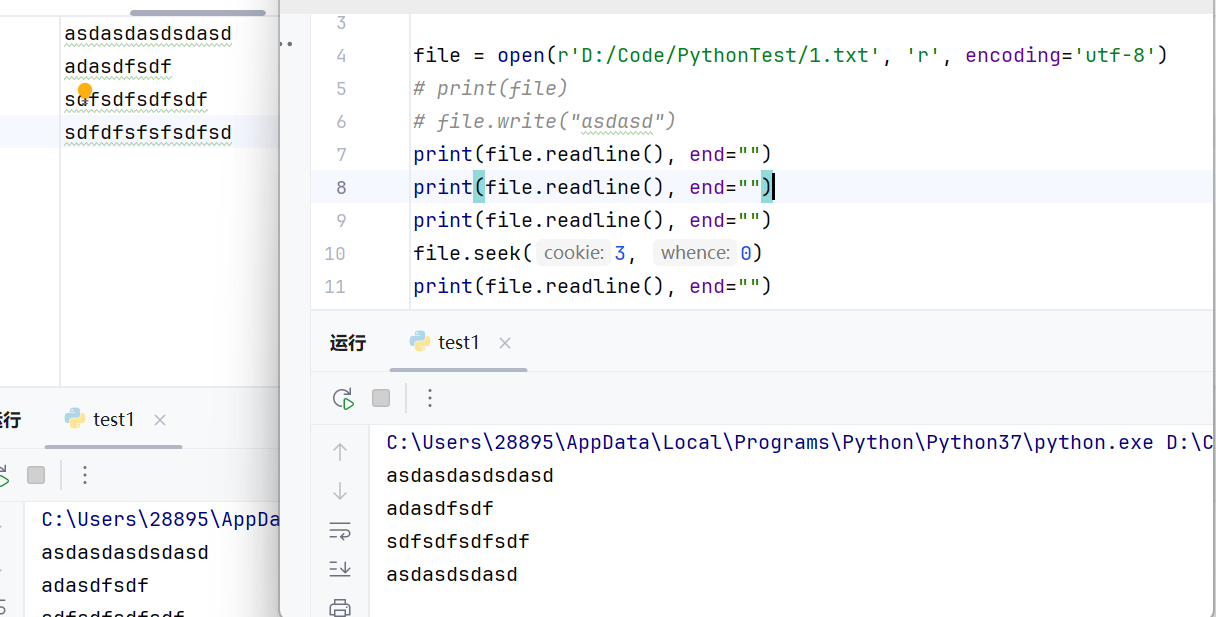Click the comment '# print(file)'

click(490, 88)
